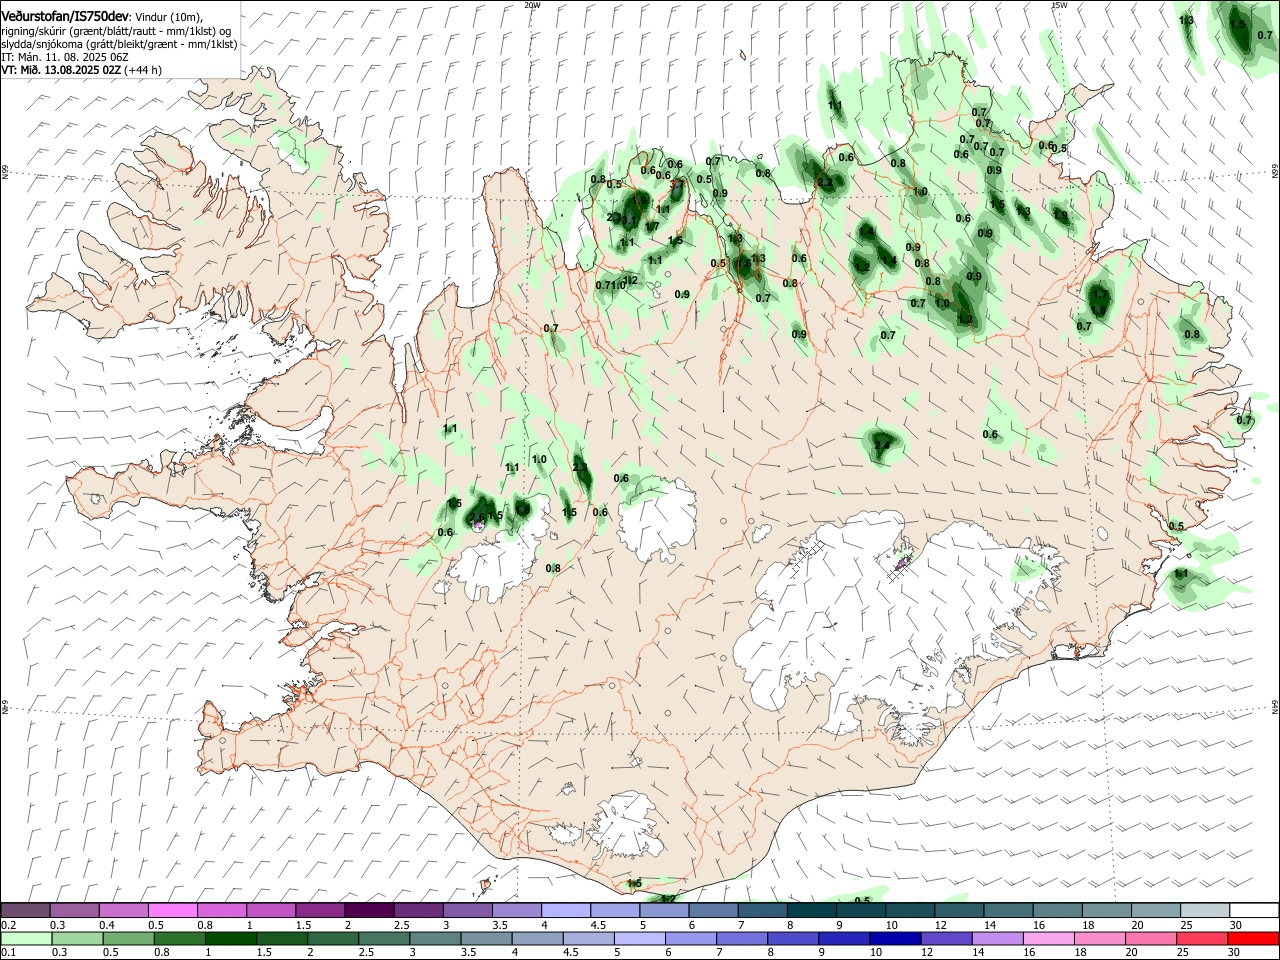The image size is (1280, 960).
Task: Click the '0.2' label in the upper legend
Action: pyautogui.click(x=7, y=925)
